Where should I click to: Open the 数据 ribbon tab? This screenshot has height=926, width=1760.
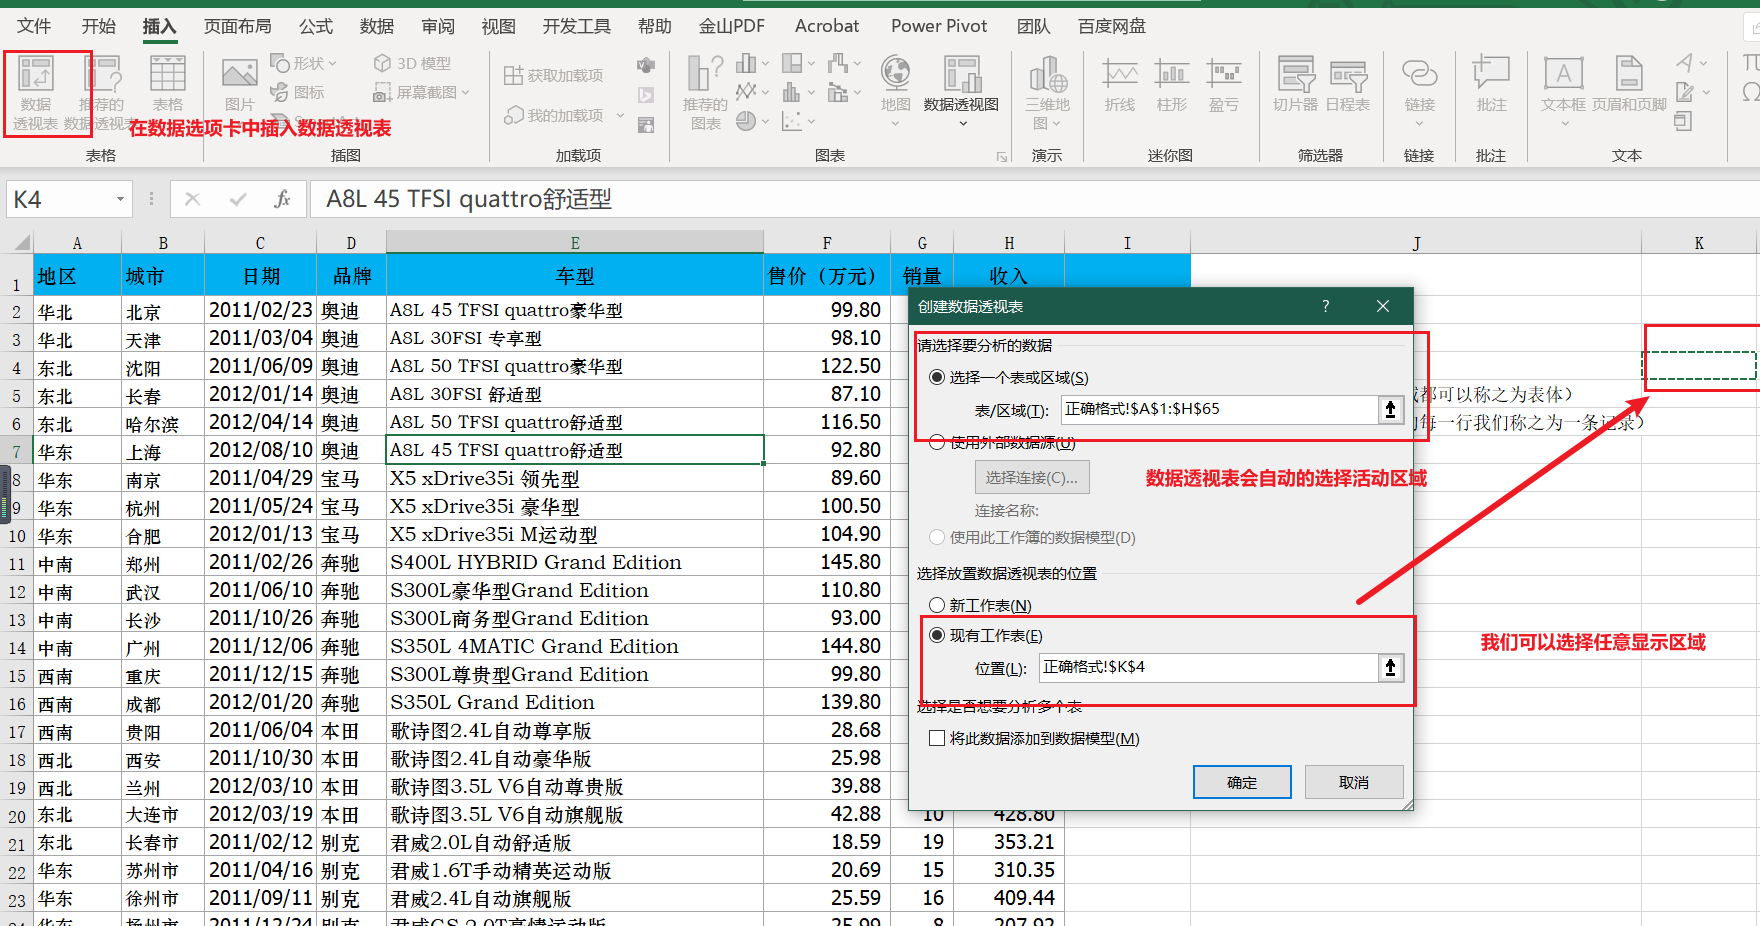[x=377, y=26]
